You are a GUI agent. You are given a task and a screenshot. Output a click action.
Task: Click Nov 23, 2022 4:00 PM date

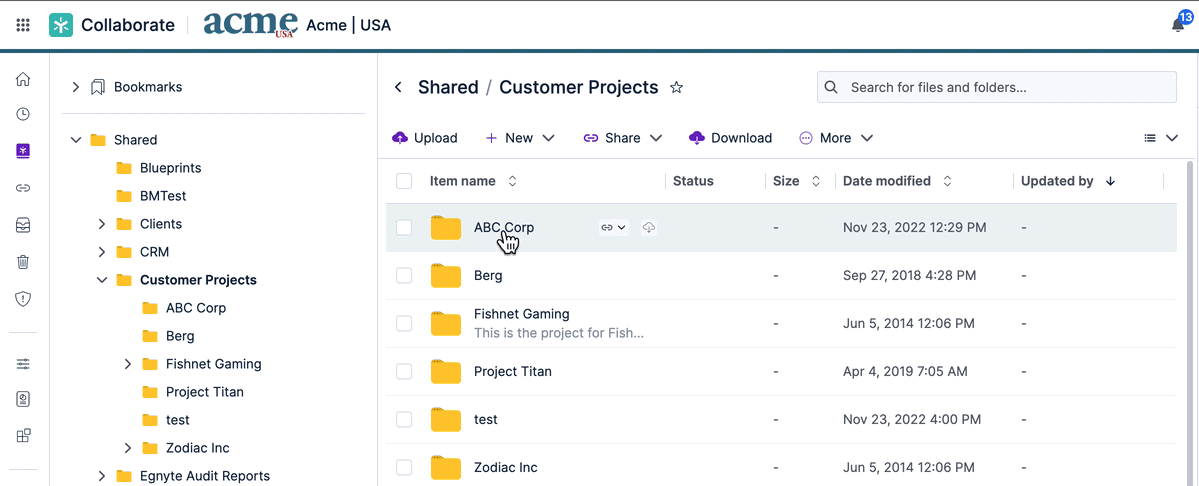(x=912, y=420)
